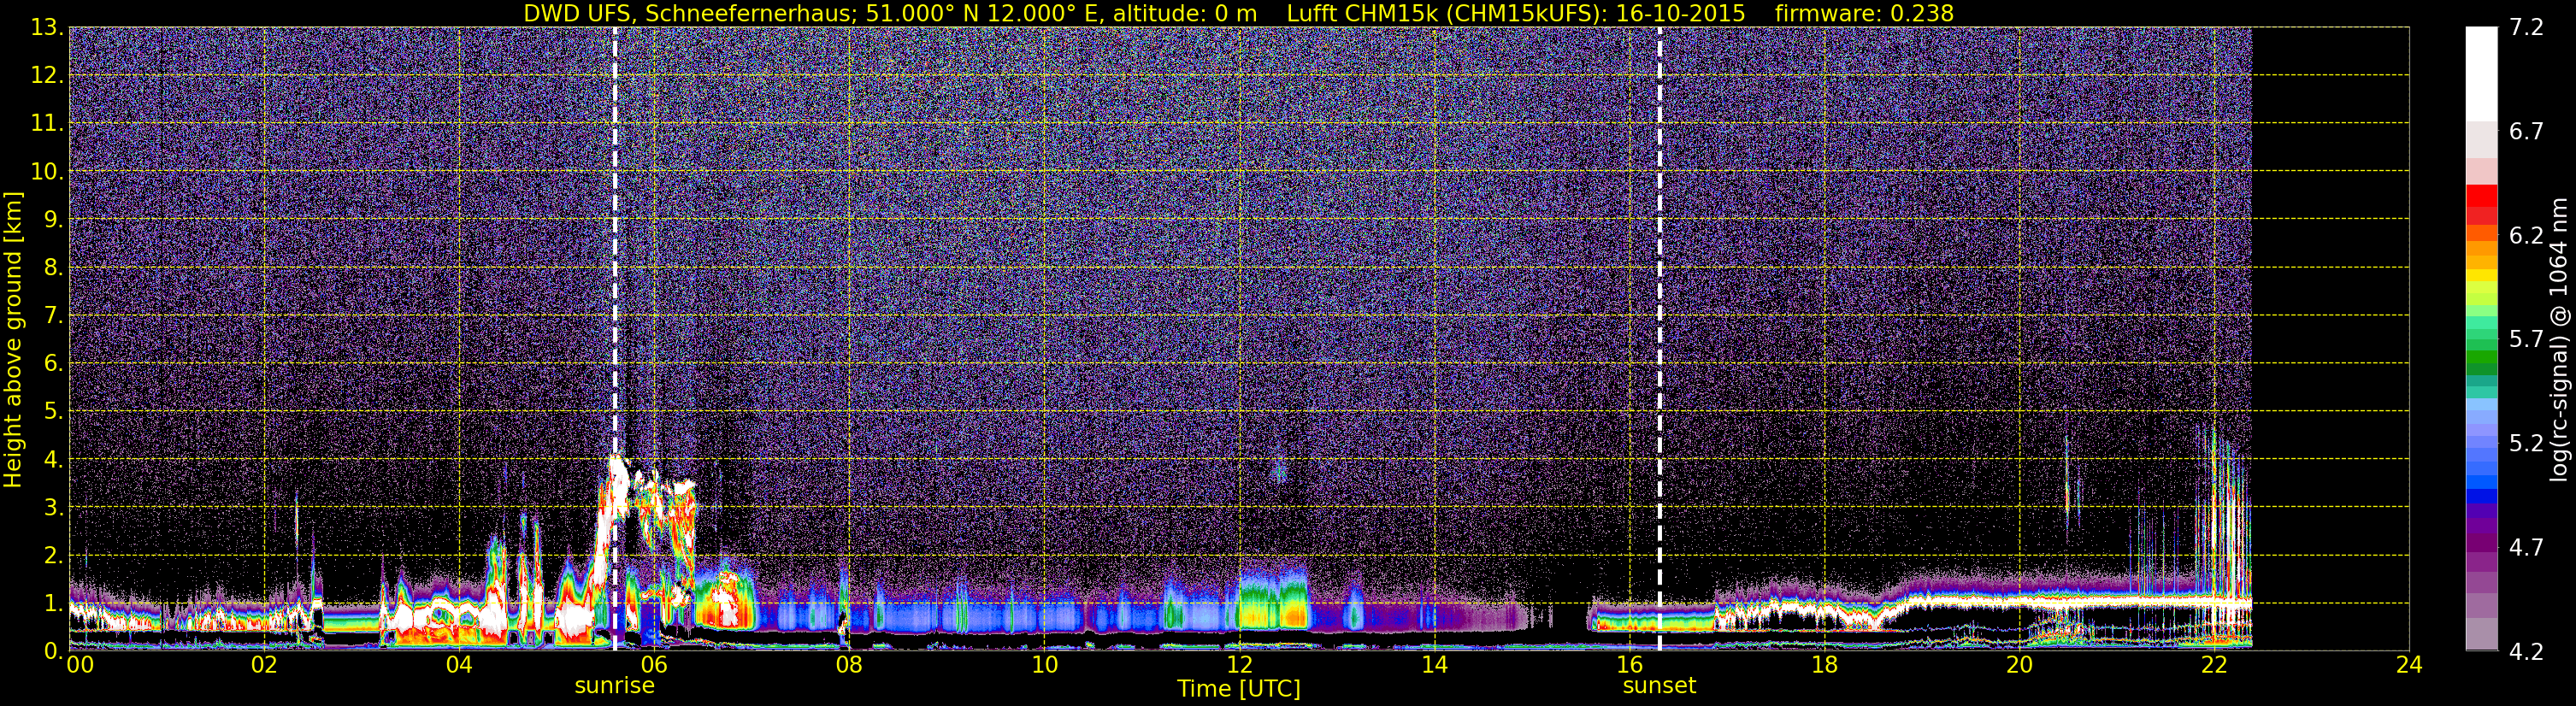Click the colorbar value '5.7'
Viewport: 2576px width, 706px height.
click(2526, 340)
